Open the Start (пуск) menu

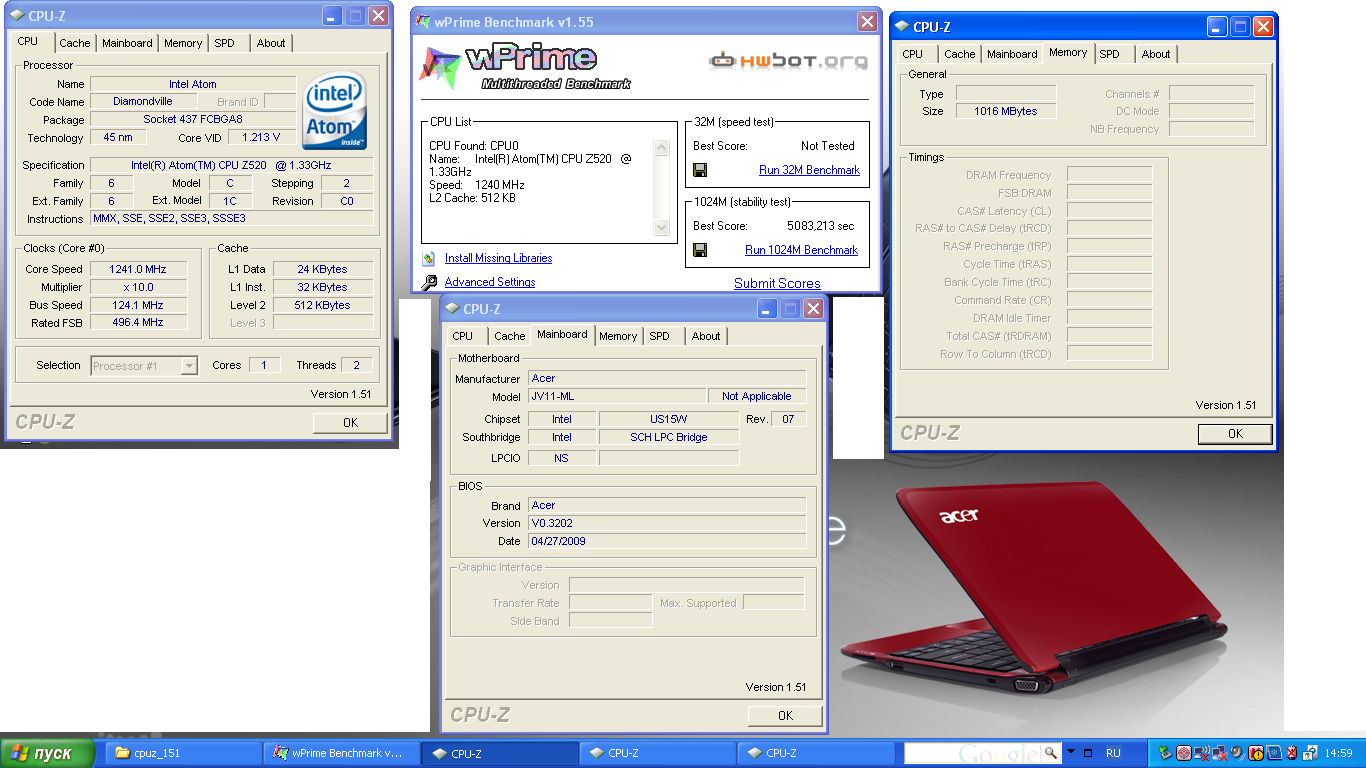48,753
